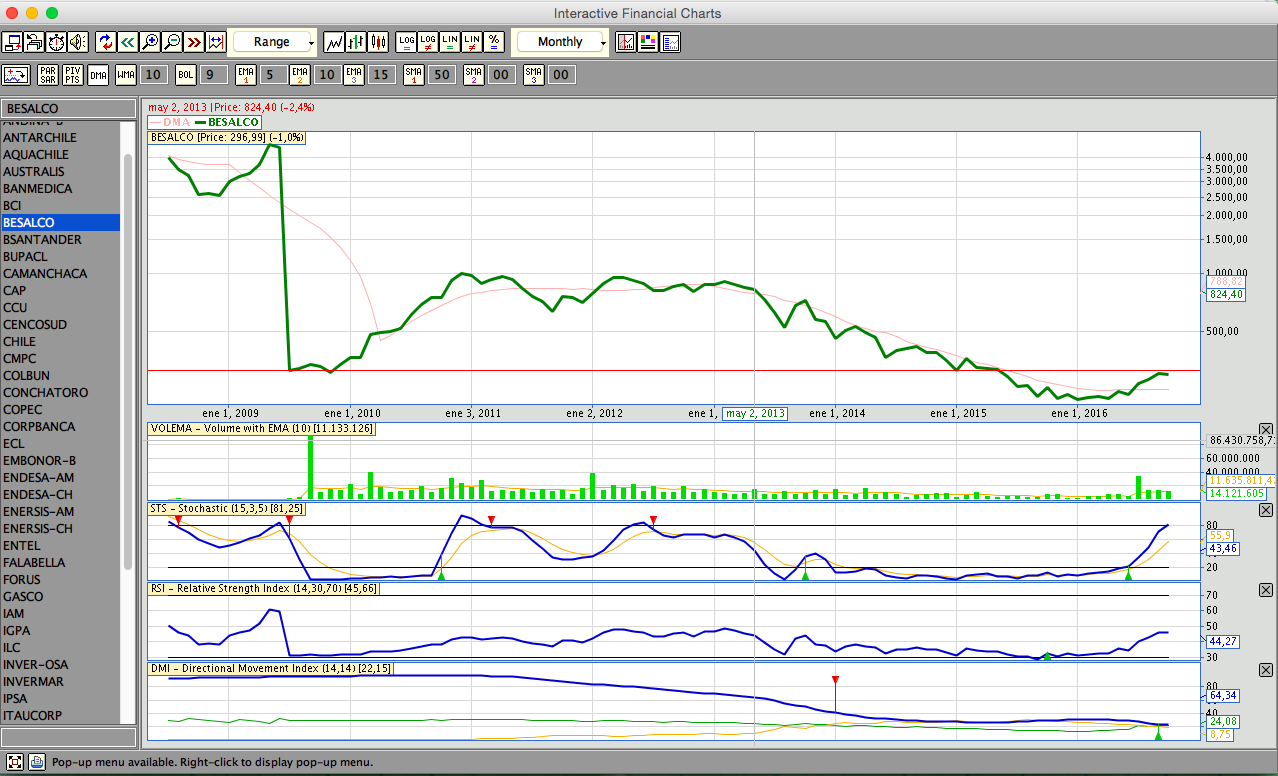Image resolution: width=1278 pixels, height=776 pixels.
Task: Zoom in with the plus magnifier
Action: [x=150, y=42]
